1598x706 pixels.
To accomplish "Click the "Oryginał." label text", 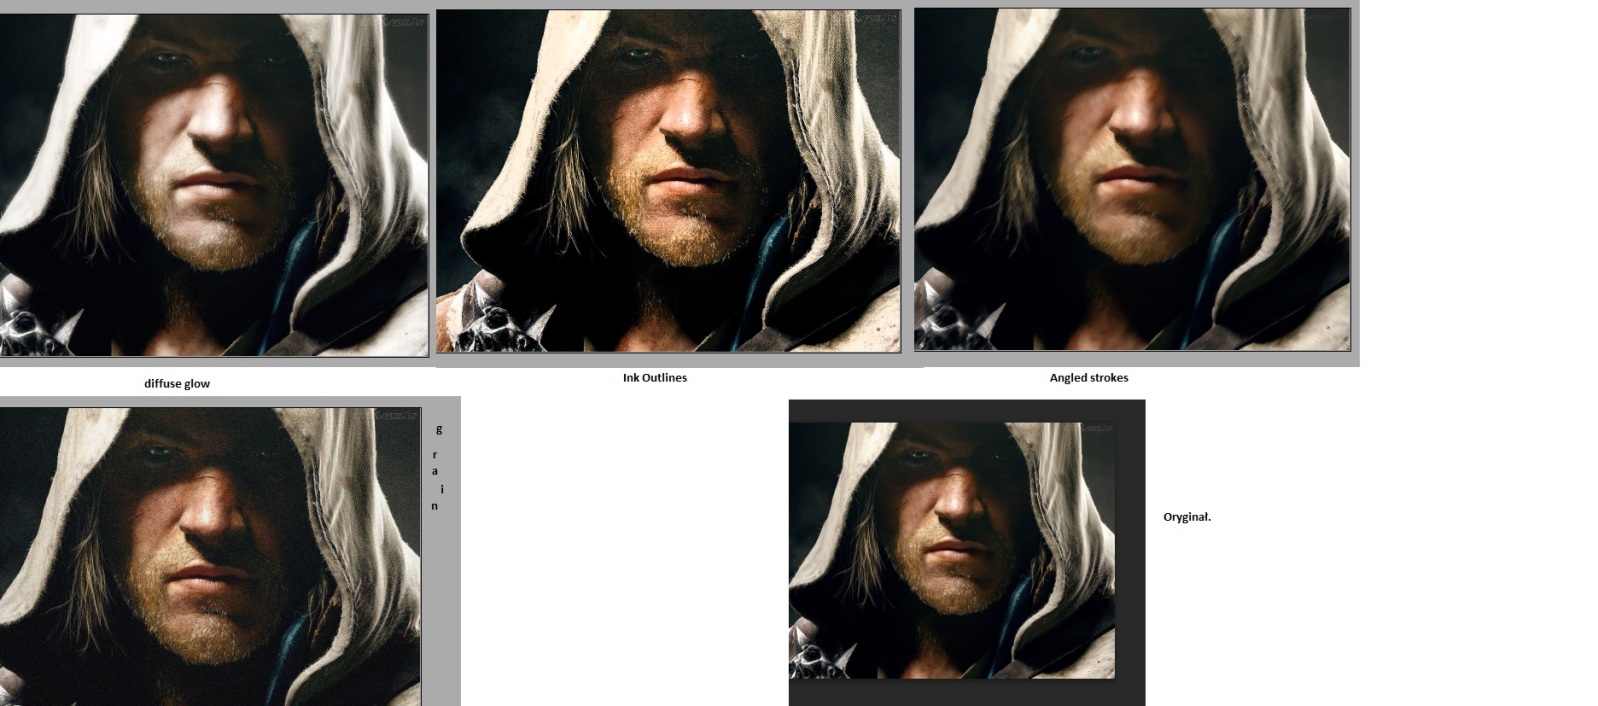I will click(1187, 517).
